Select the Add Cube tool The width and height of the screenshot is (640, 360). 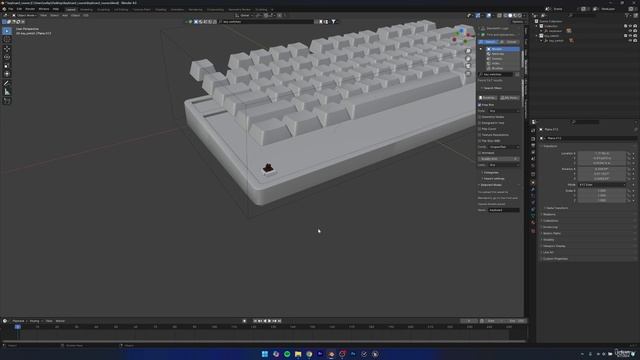[7, 101]
